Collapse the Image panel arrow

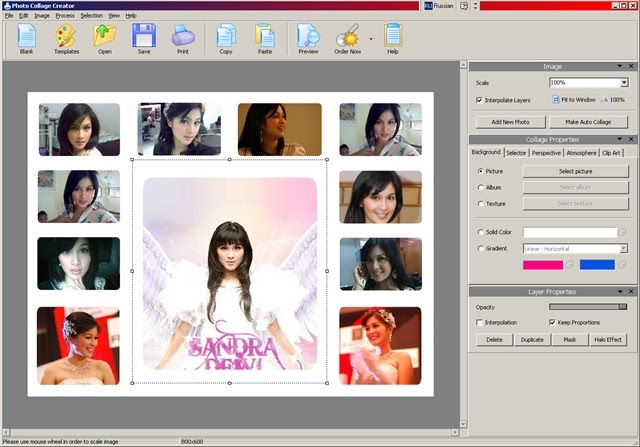pos(620,66)
